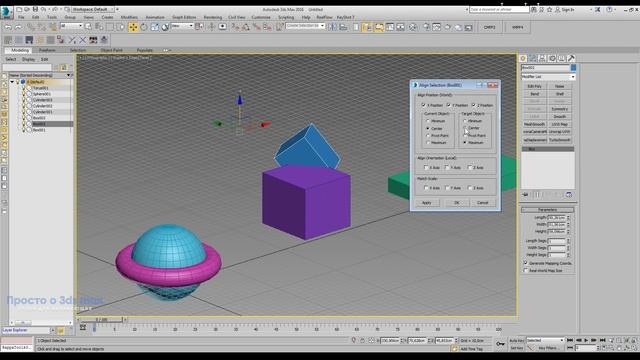Click the Select Object arrow tool
640x360 pixels.
click(x=88, y=27)
